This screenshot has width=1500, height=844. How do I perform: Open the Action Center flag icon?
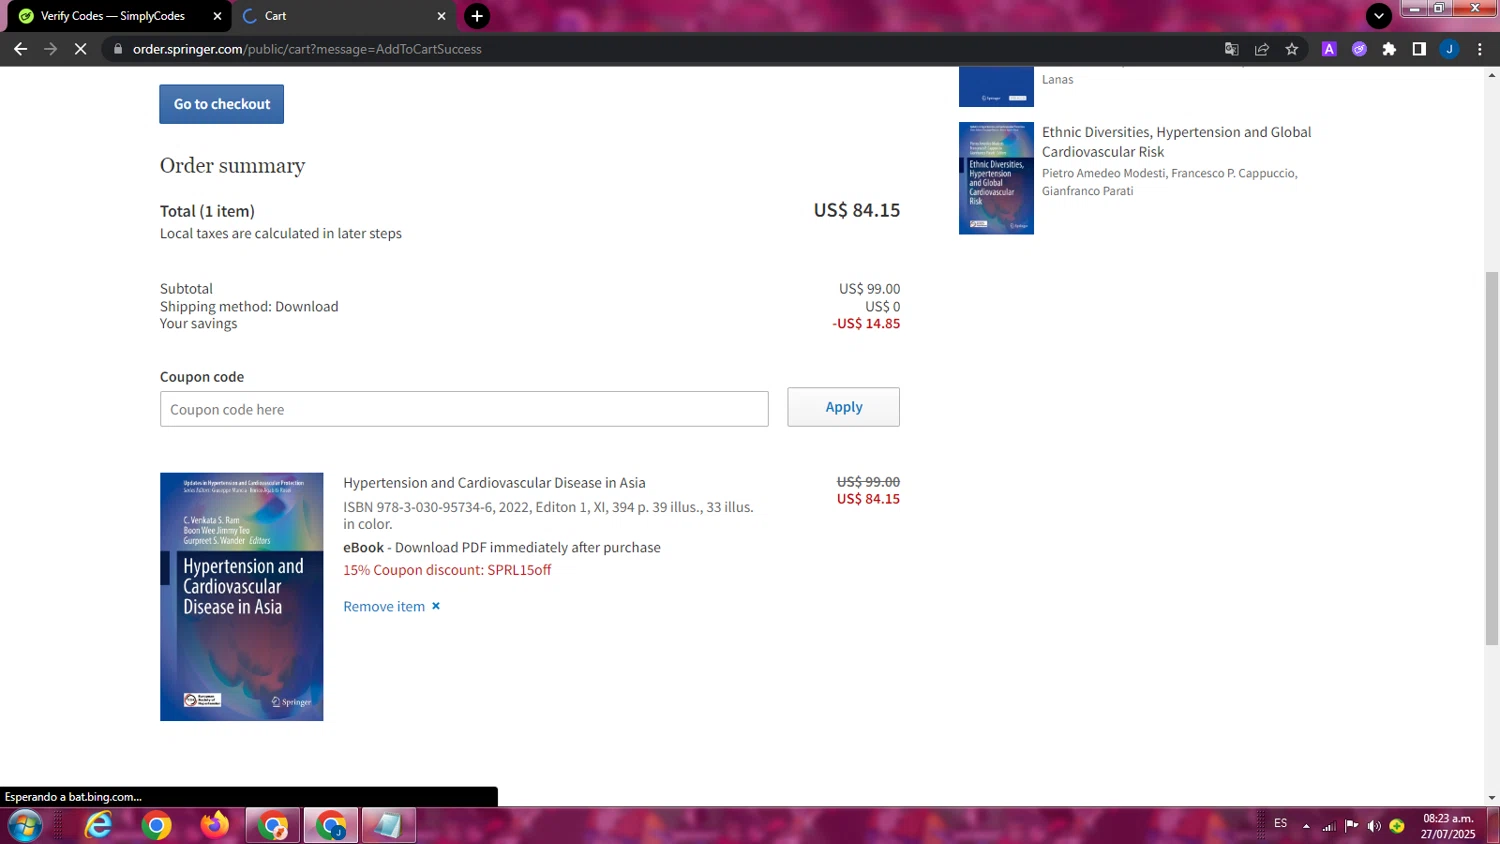(1351, 826)
